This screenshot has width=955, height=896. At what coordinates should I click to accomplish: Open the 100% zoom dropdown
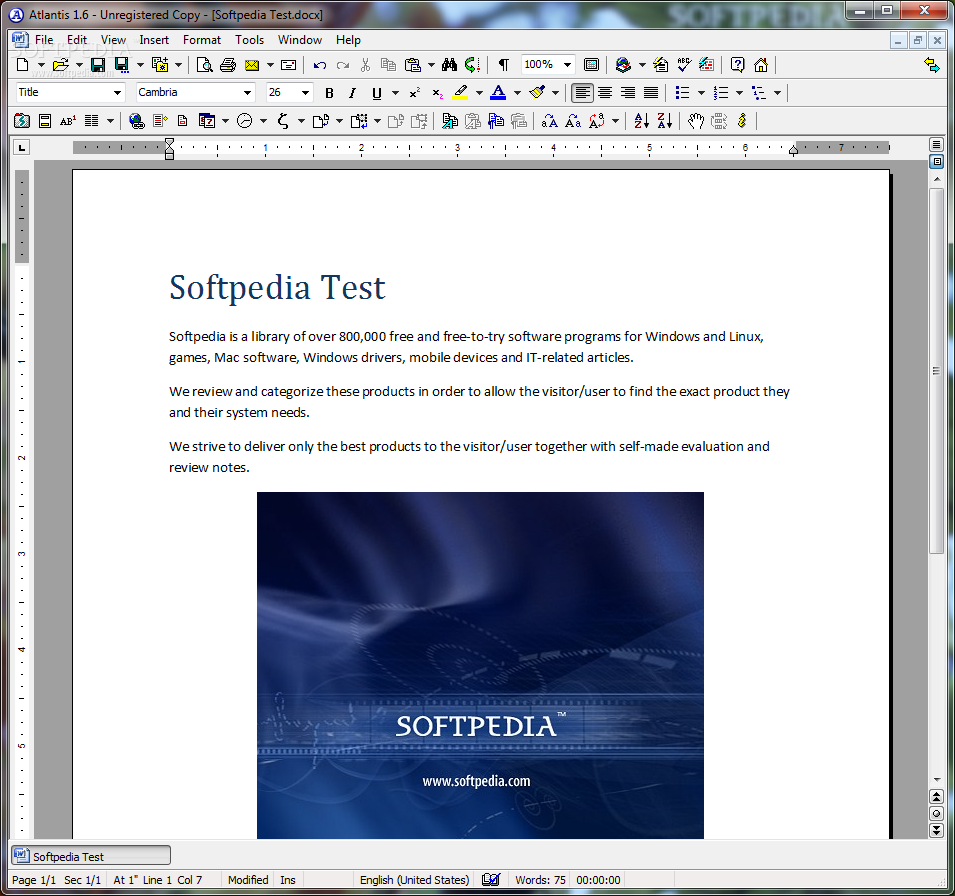point(567,65)
